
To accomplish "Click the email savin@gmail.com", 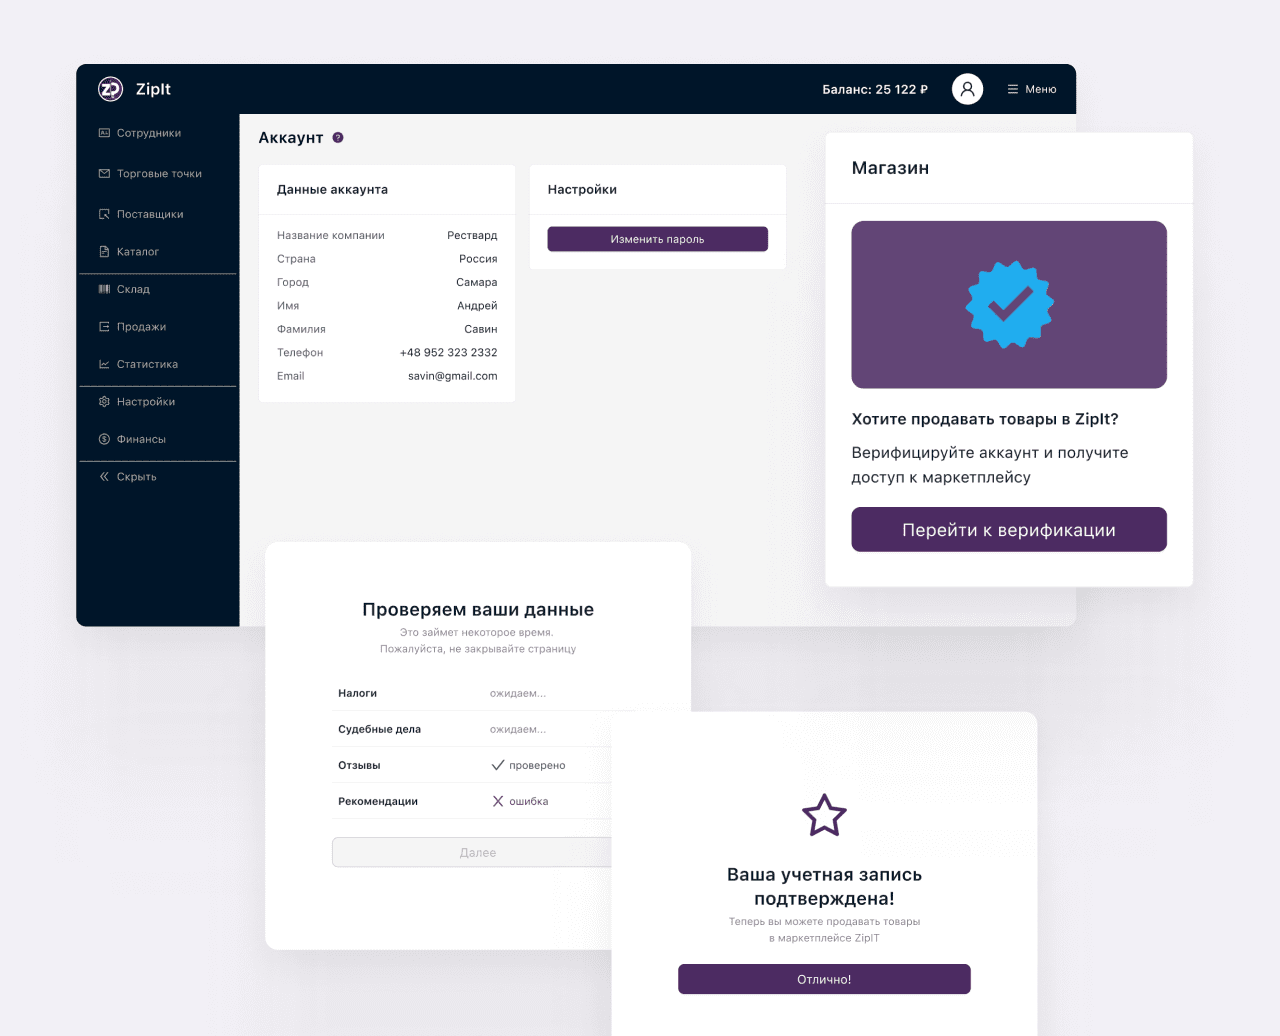I will [x=453, y=376].
